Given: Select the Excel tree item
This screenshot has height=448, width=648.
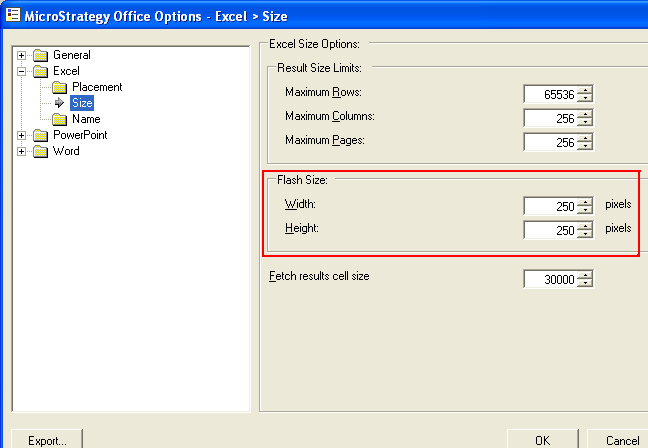Looking at the screenshot, I should tap(66, 71).
